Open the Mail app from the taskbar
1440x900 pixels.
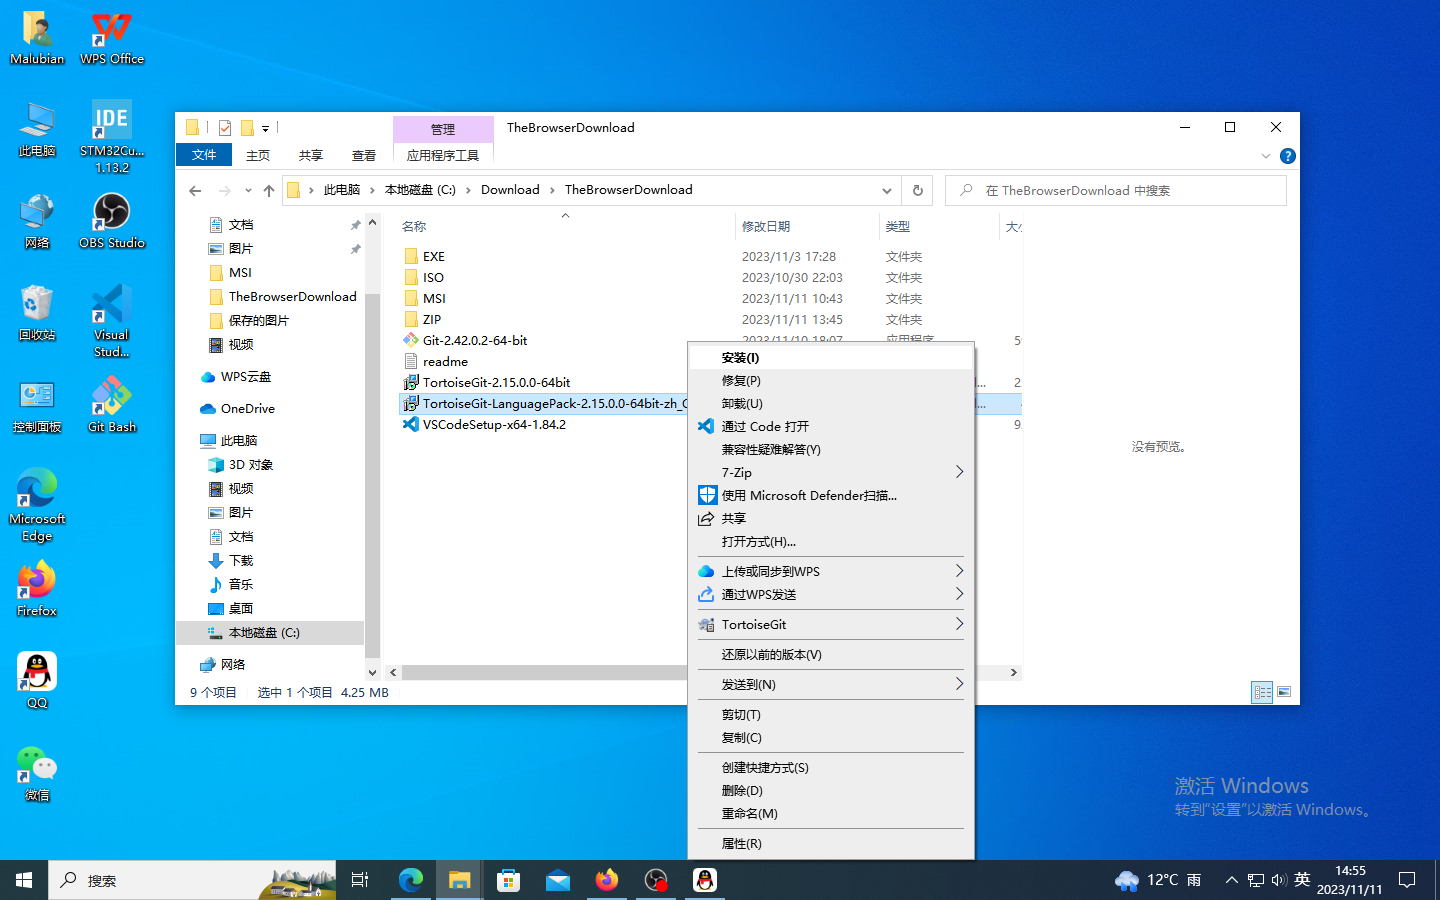click(558, 880)
